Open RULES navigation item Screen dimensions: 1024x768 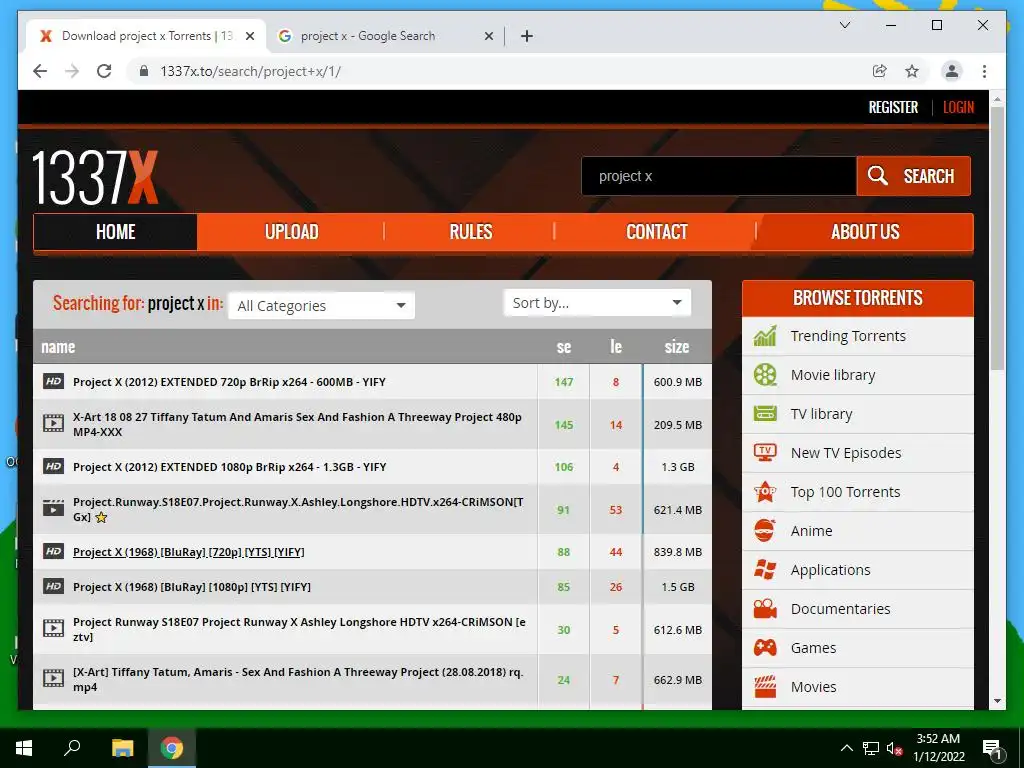(x=470, y=232)
